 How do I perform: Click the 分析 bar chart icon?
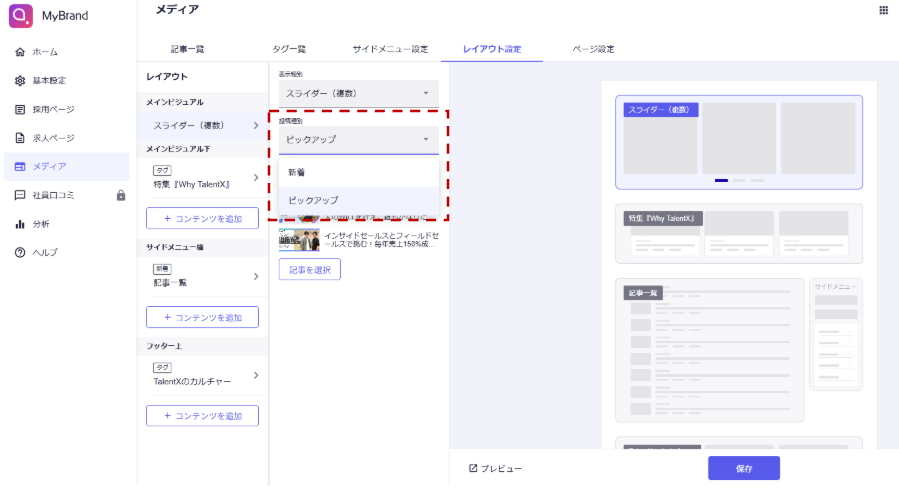click(20, 224)
